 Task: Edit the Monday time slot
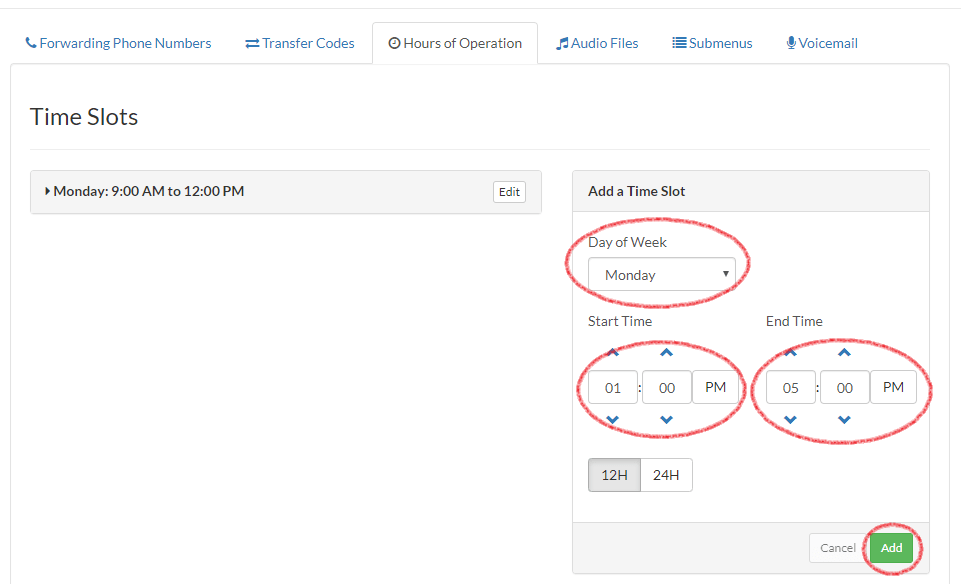509,191
